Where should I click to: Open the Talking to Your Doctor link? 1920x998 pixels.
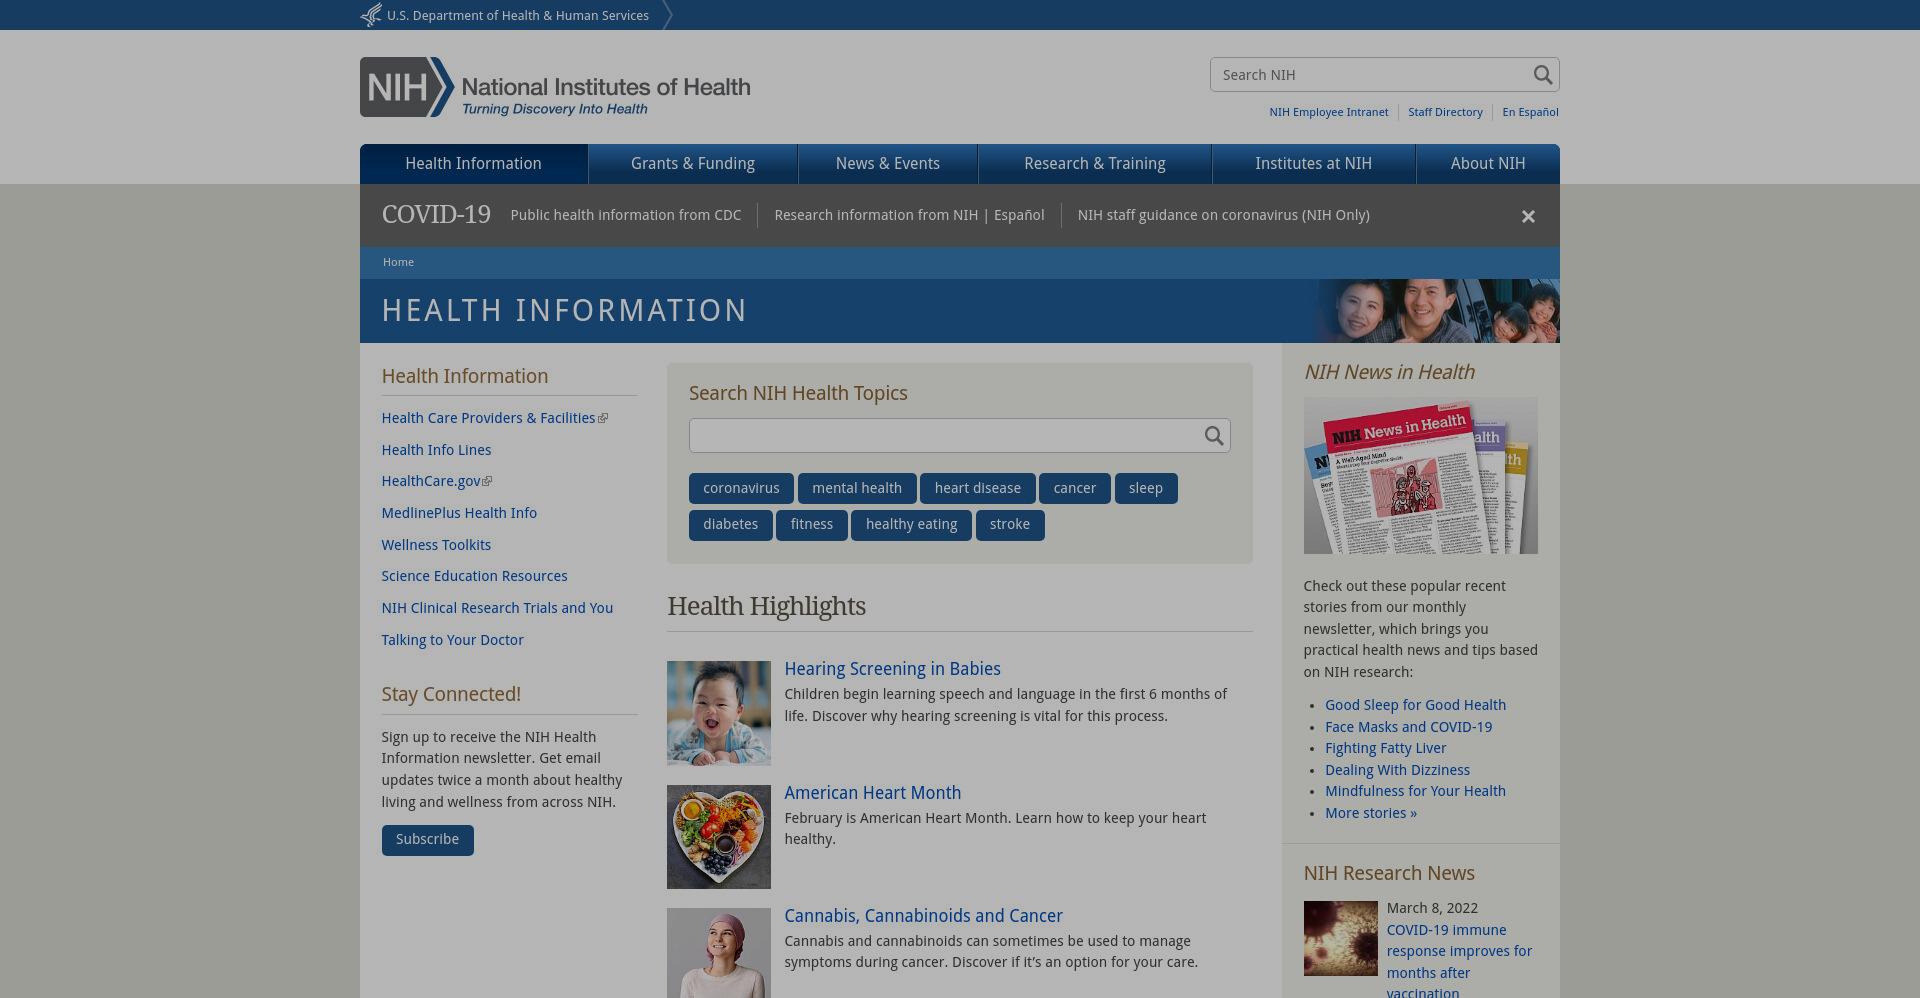pyautogui.click(x=452, y=640)
